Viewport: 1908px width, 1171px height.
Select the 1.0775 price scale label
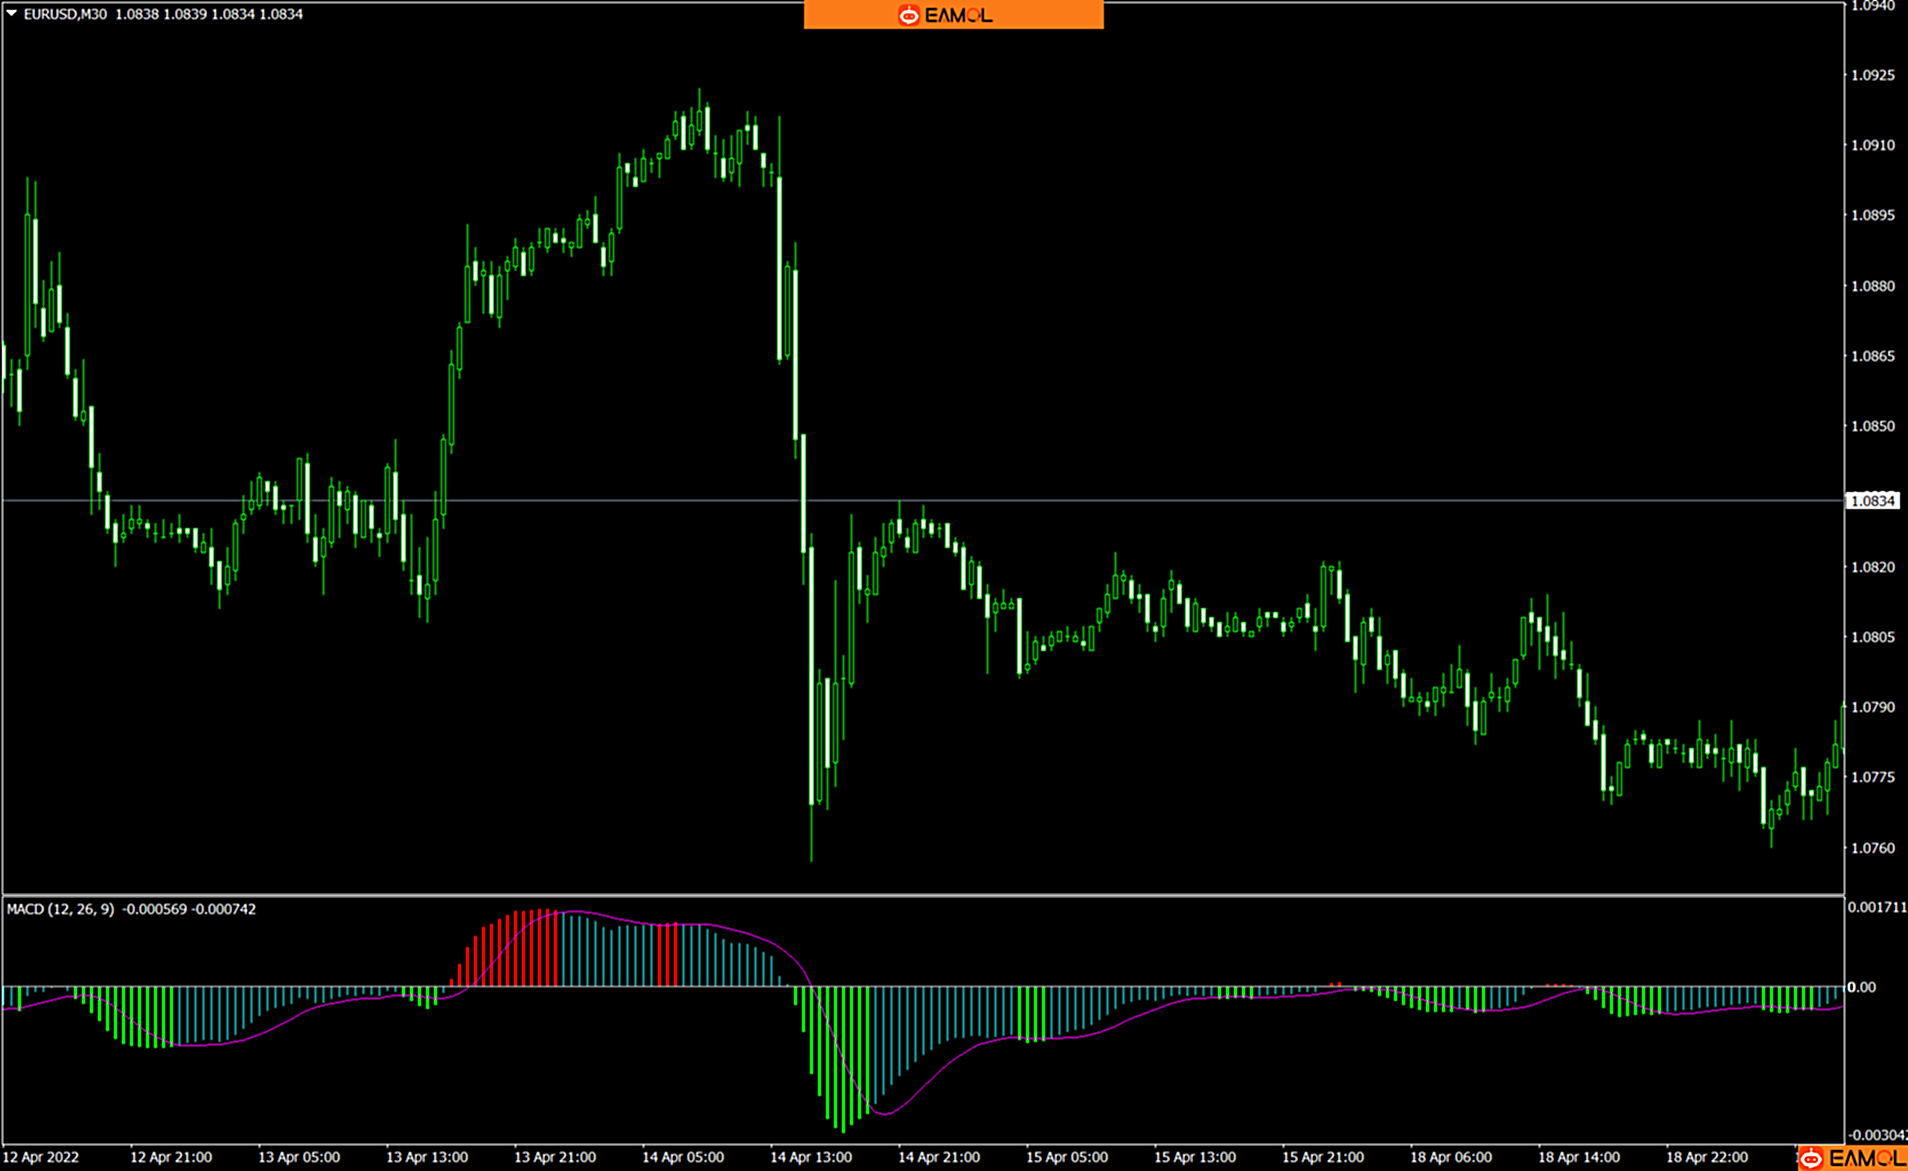pos(1872,777)
